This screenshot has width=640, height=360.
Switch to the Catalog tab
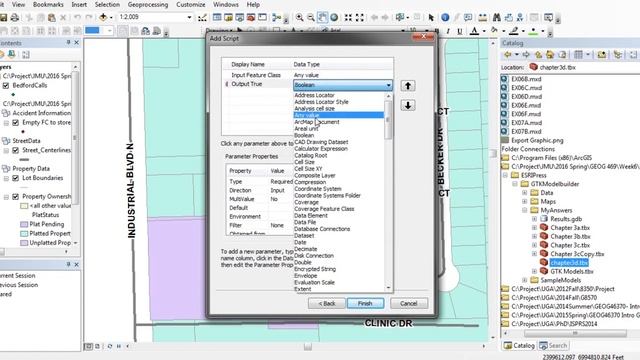pyautogui.click(x=519, y=346)
